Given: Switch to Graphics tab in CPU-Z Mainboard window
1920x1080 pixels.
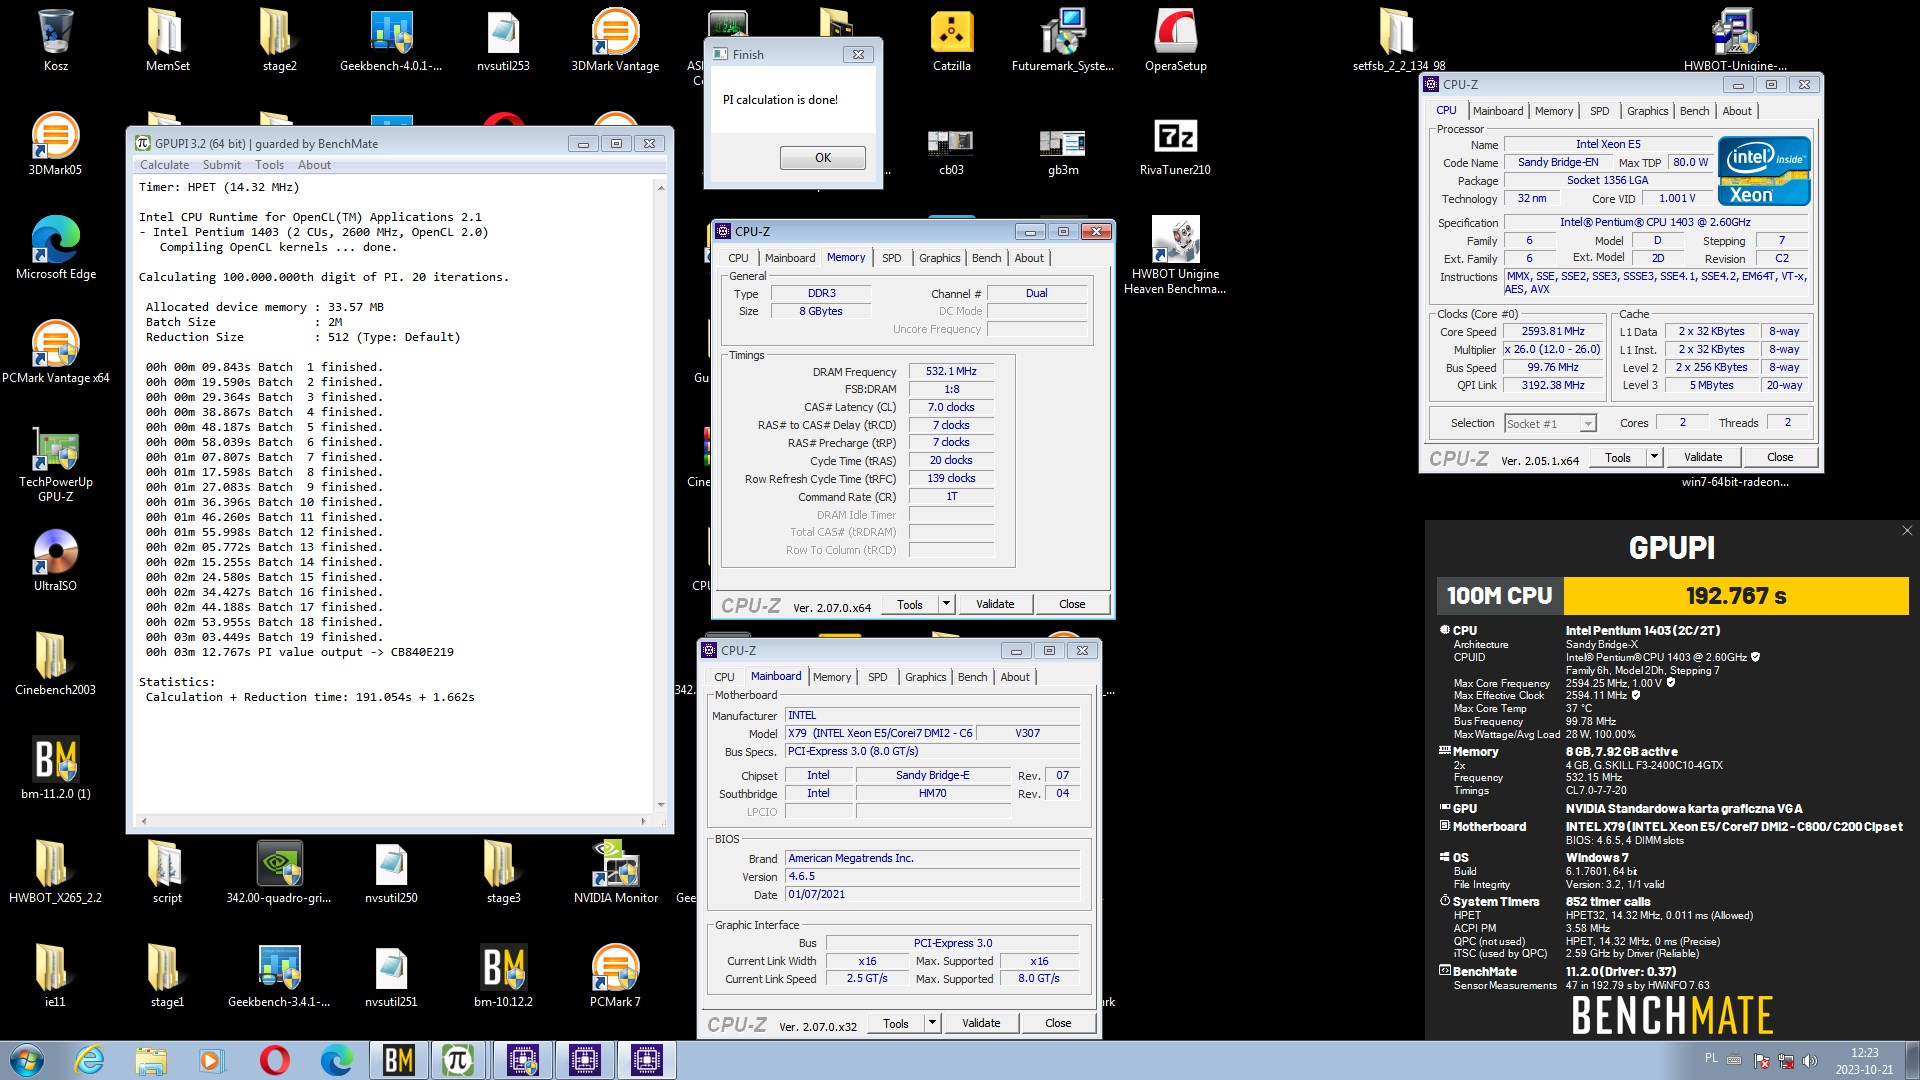Looking at the screenshot, I should coord(925,677).
